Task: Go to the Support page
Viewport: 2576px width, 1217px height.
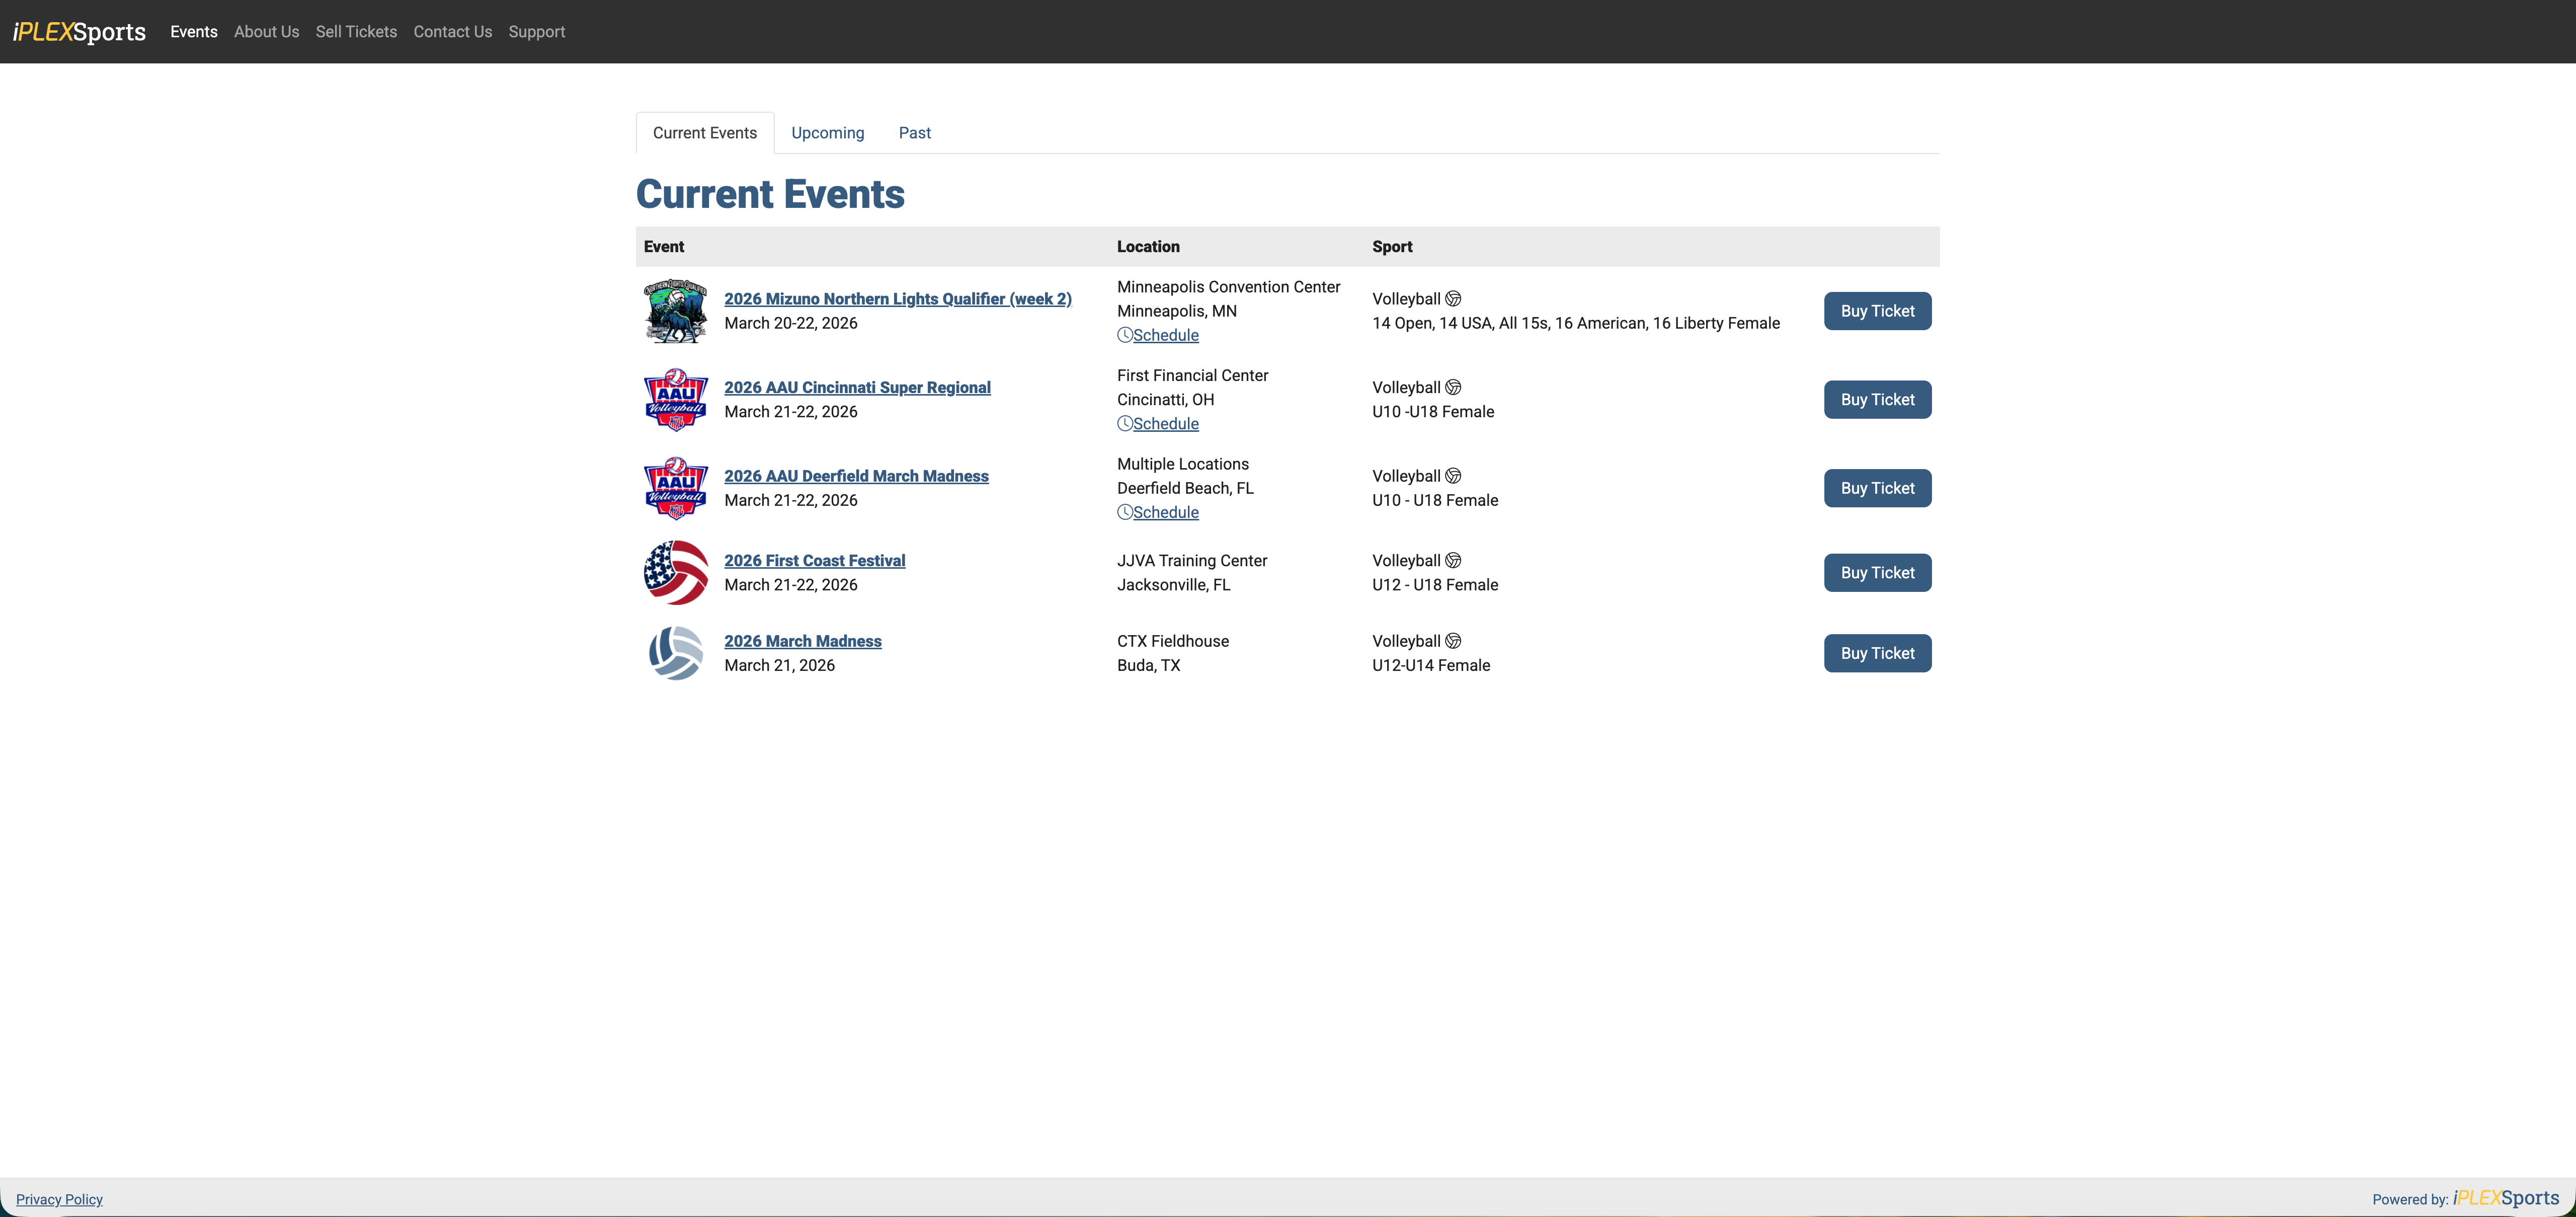Action: 536,32
